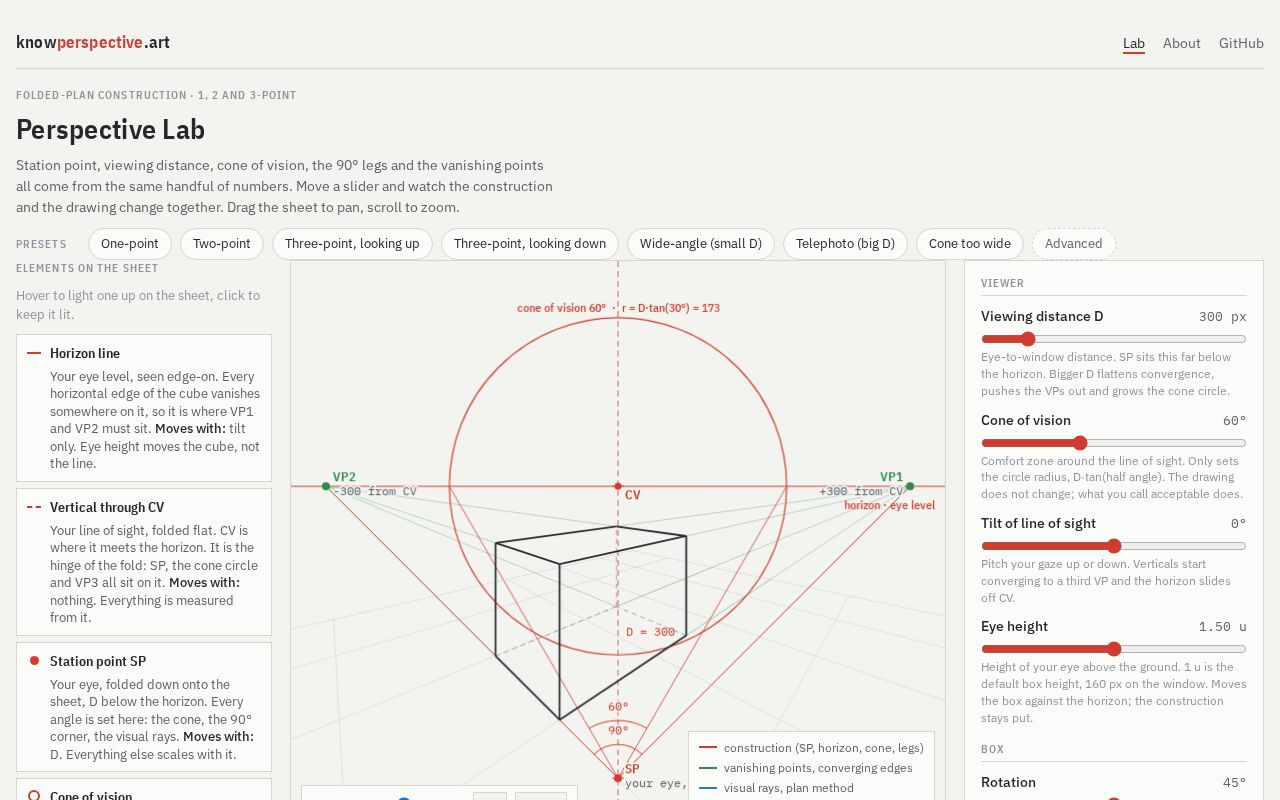Apply the Cone too wide preset
The image size is (1280, 800).
click(970, 244)
